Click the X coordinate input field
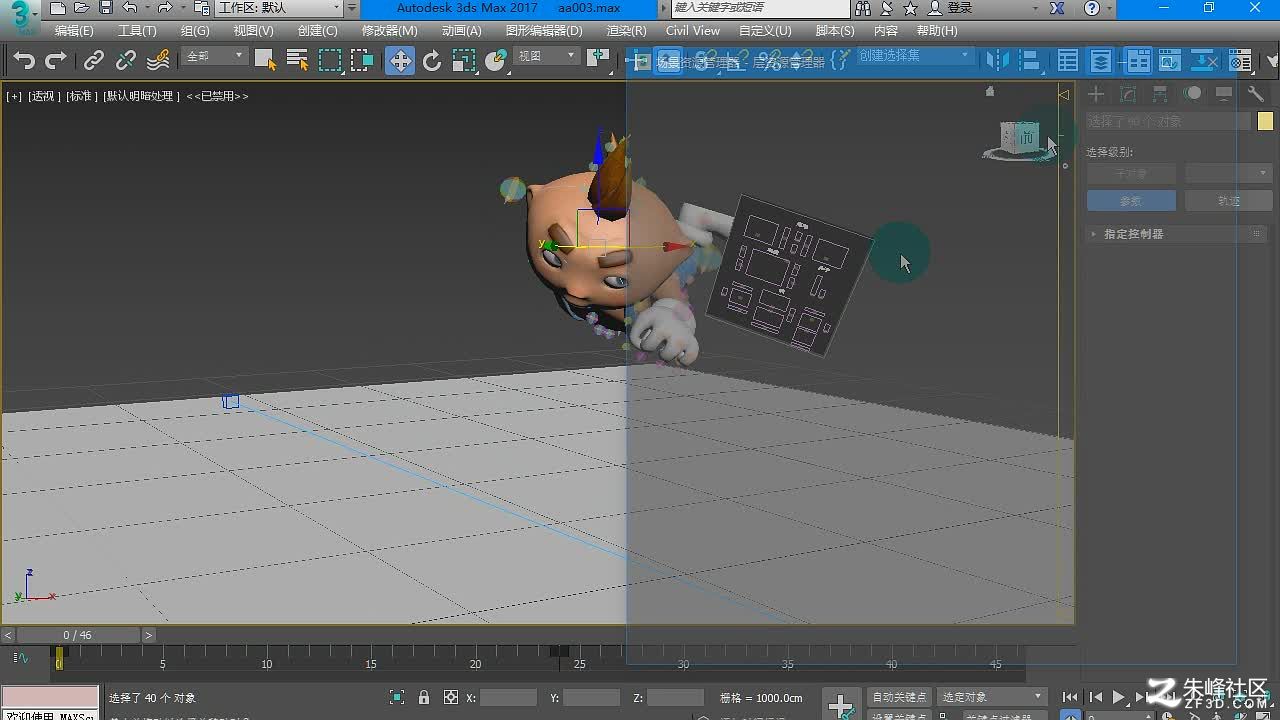The width and height of the screenshot is (1280, 720). coord(508,697)
